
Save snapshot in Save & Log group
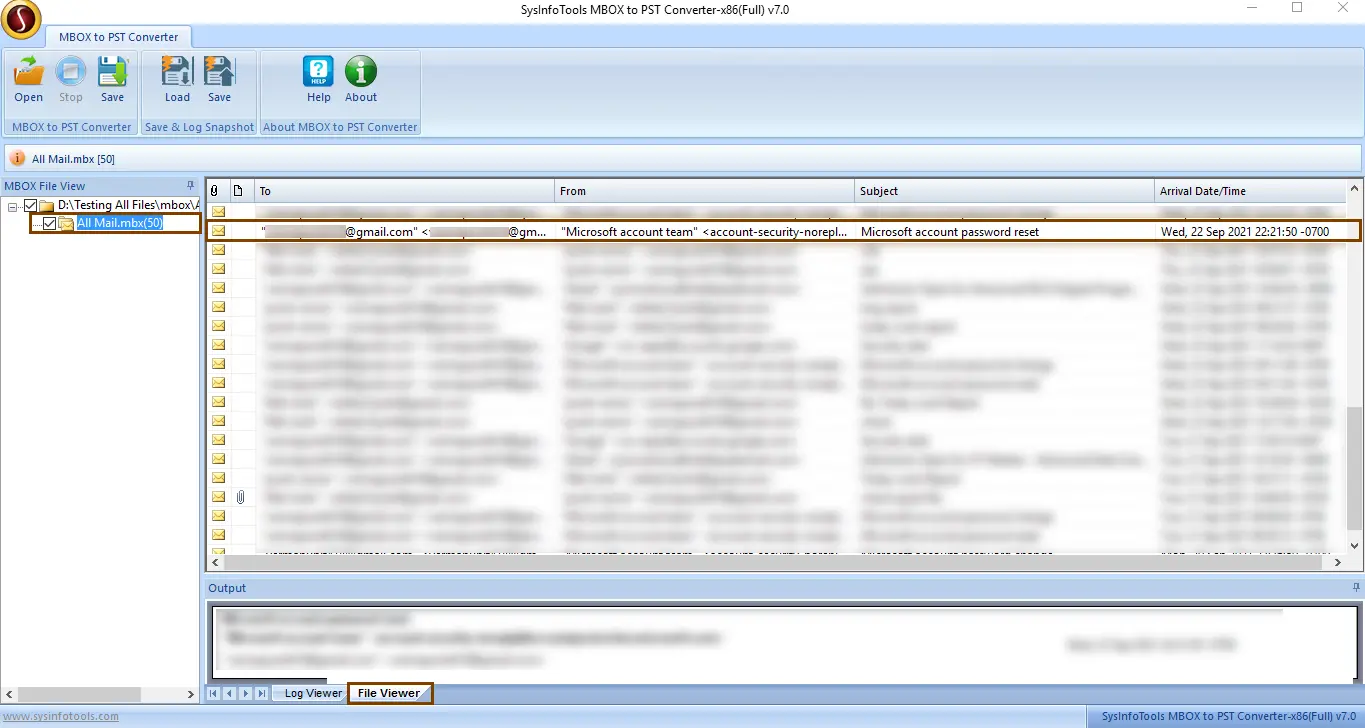219,79
